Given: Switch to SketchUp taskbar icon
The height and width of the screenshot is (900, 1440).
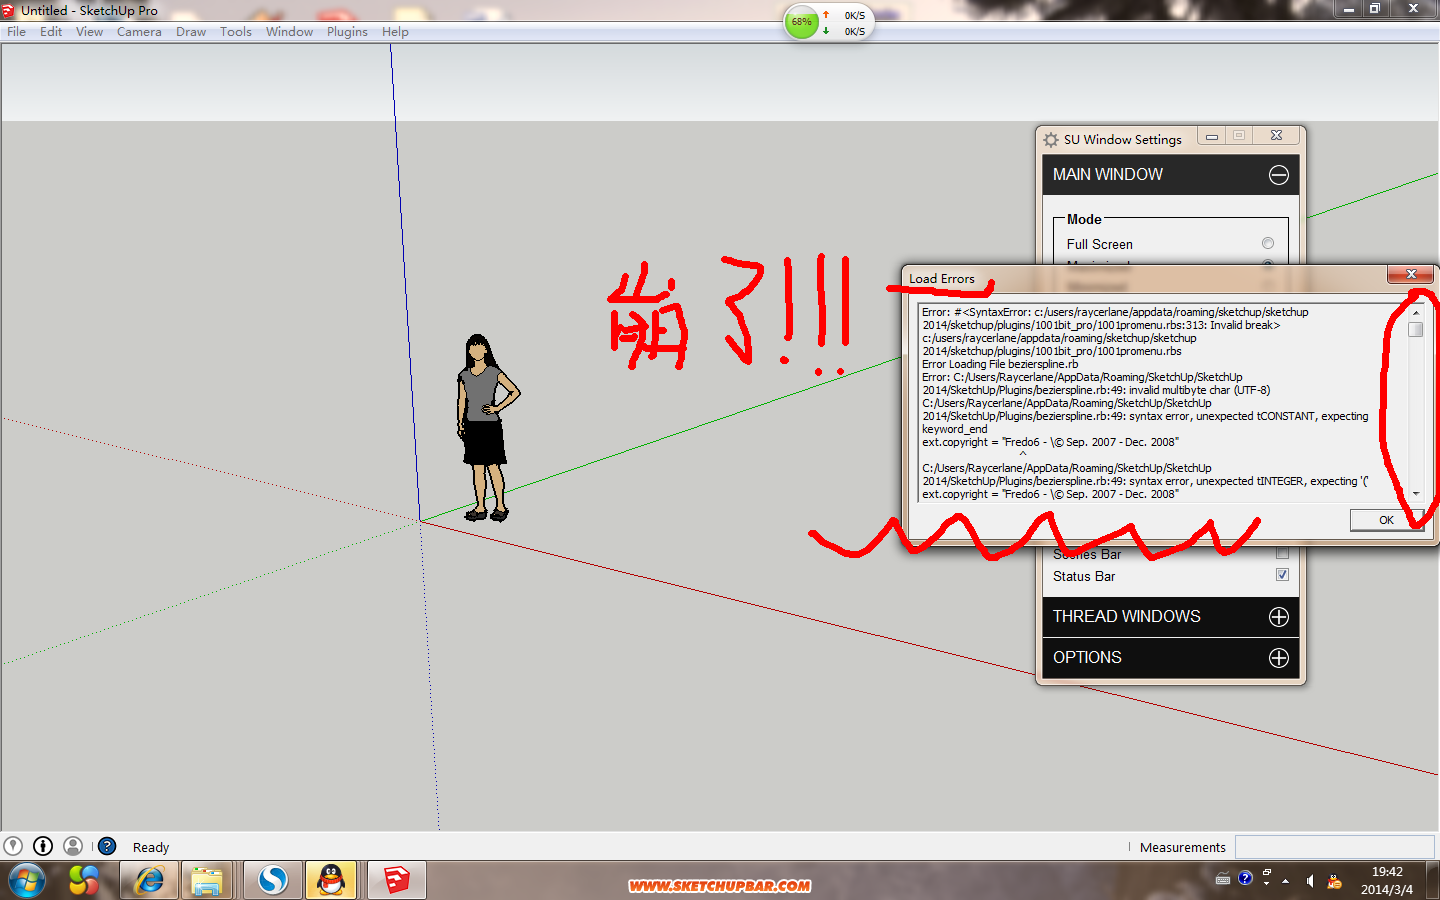Looking at the screenshot, I should point(397,880).
